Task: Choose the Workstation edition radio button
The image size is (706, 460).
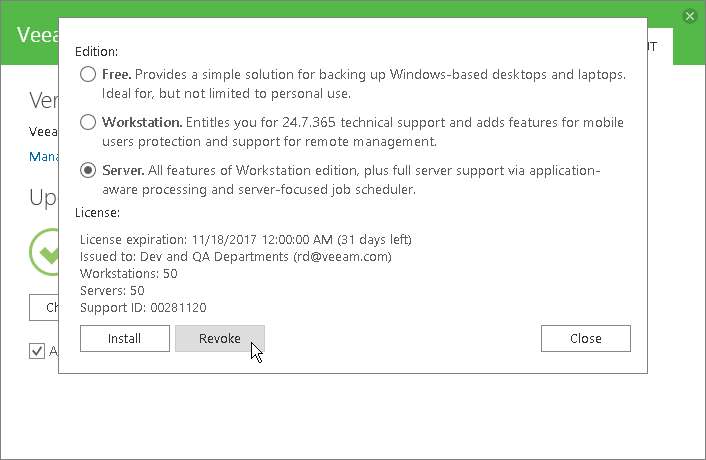Action: pos(88,122)
